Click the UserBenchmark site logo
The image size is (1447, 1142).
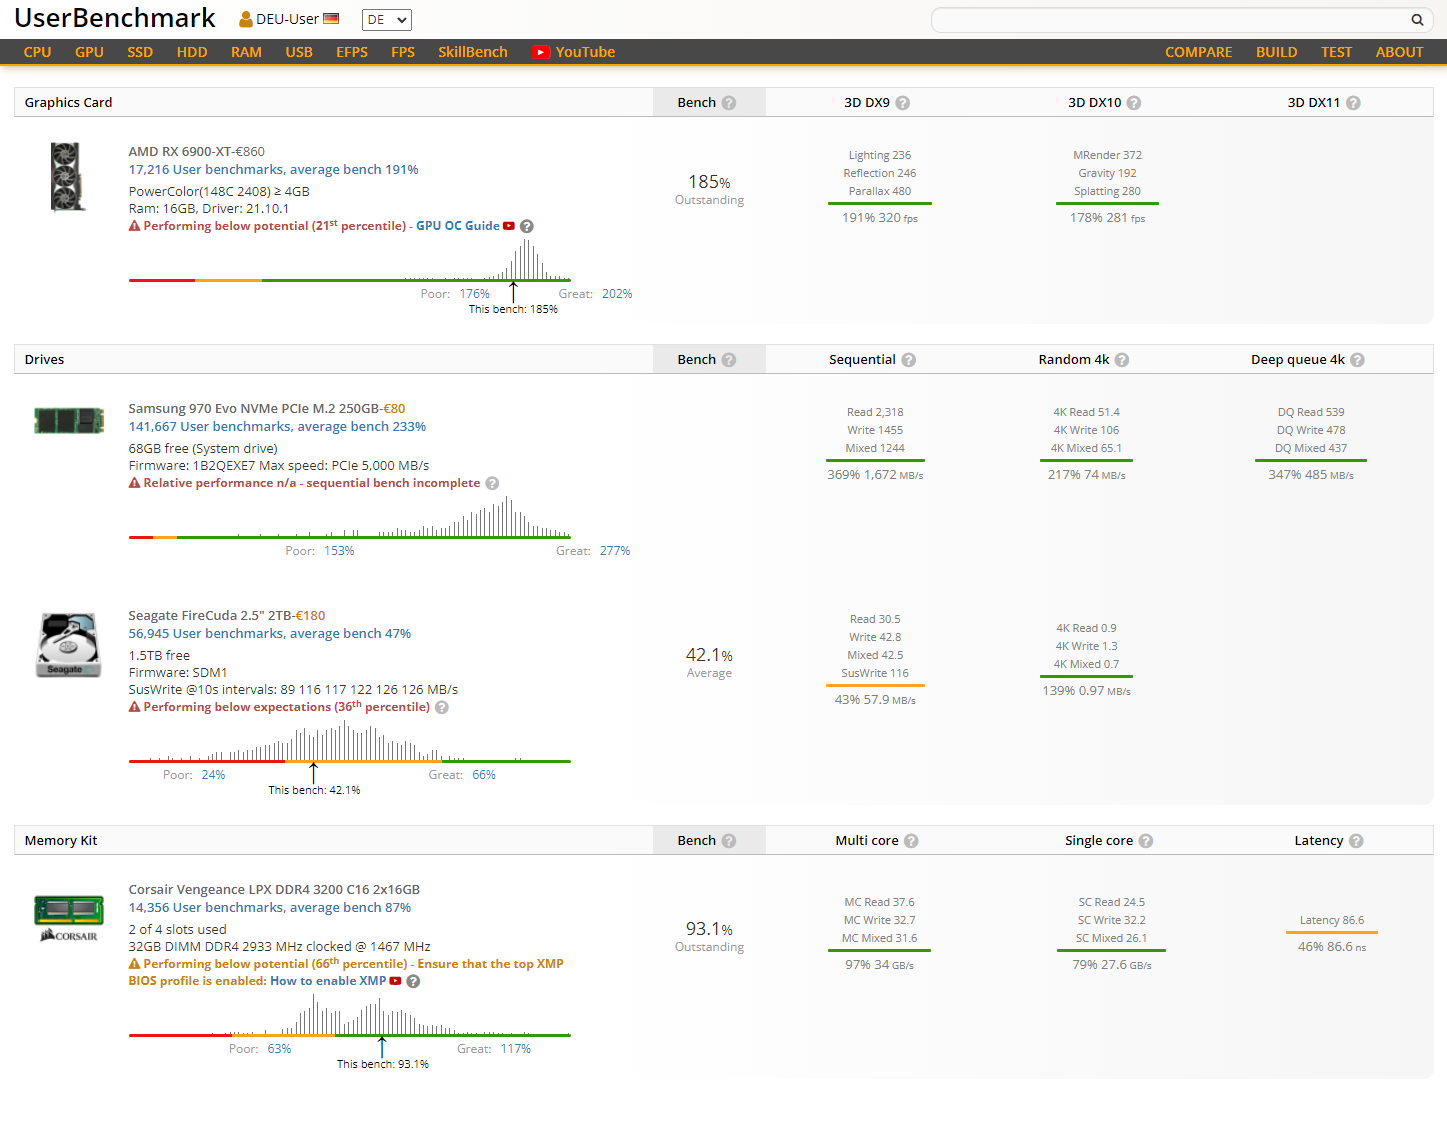point(115,19)
